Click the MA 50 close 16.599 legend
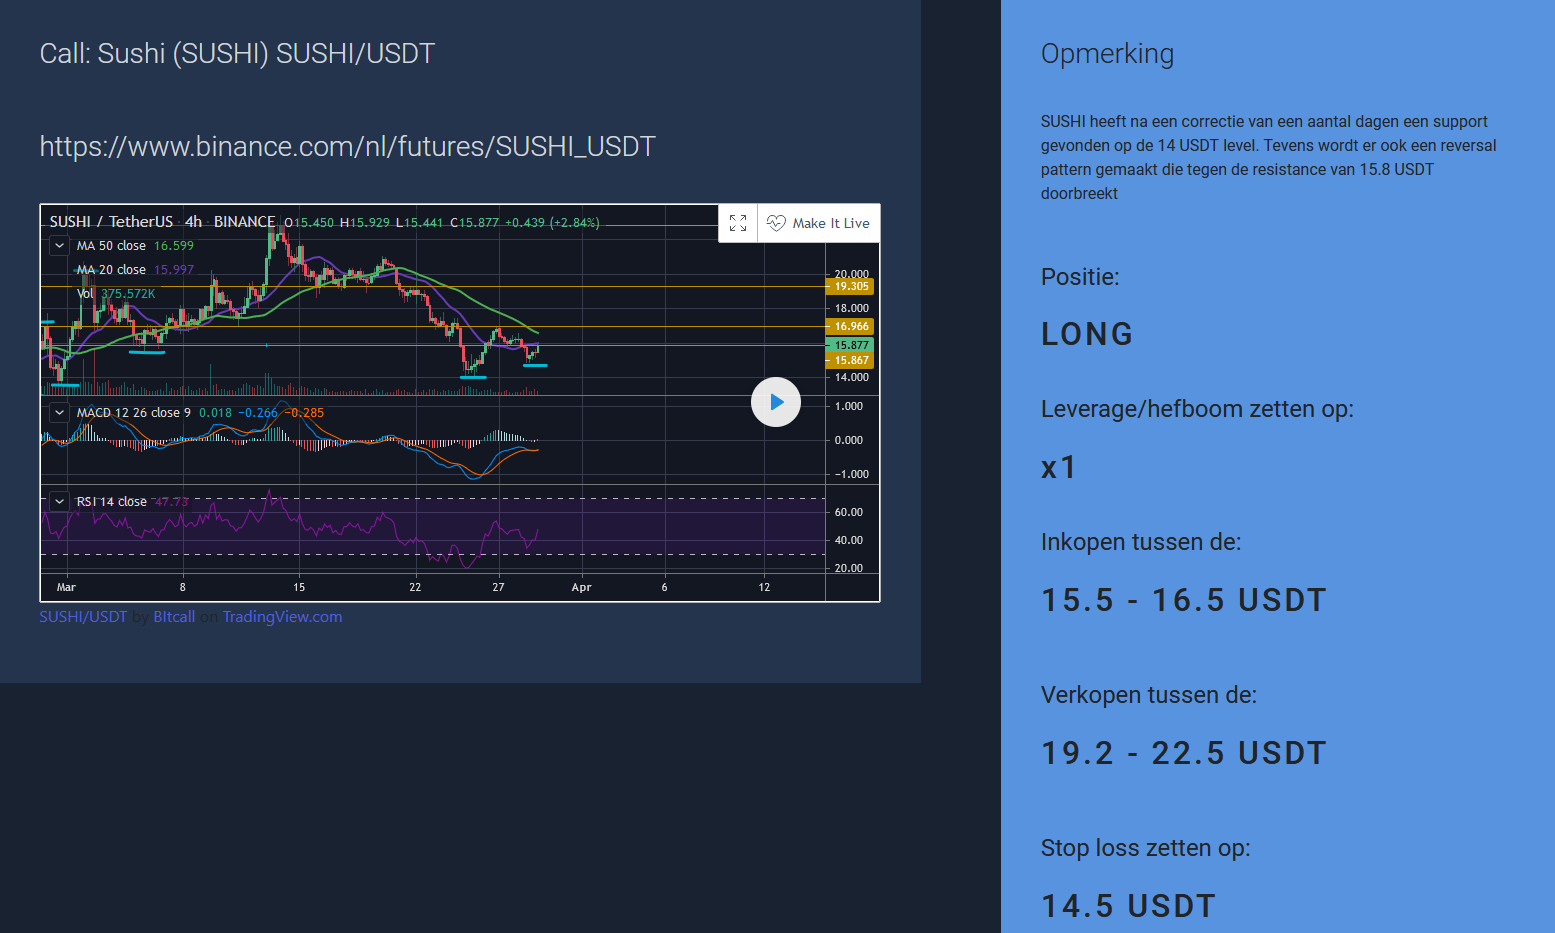The height and width of the screenshot is (933, 1555). [135, 245]
